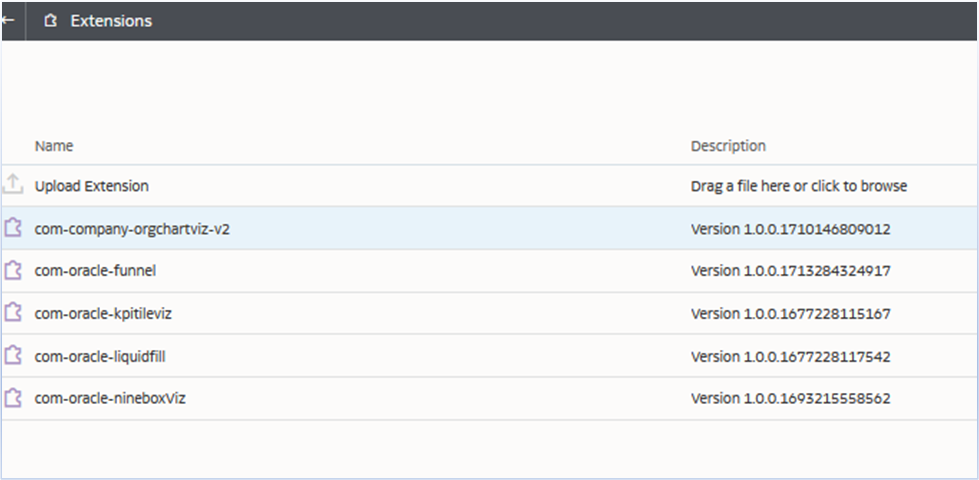Click the back arrow in header
This screenshot has height=480, width=979.
(8, 20)
